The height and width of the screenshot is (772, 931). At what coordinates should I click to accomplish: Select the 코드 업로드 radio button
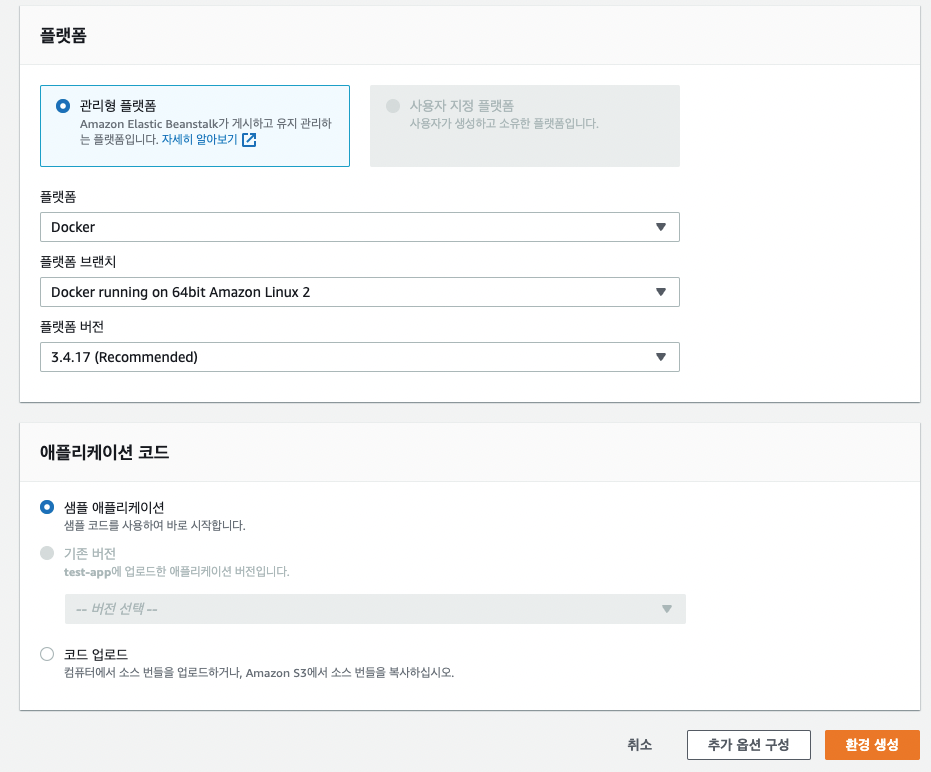(x=47, y=654)
